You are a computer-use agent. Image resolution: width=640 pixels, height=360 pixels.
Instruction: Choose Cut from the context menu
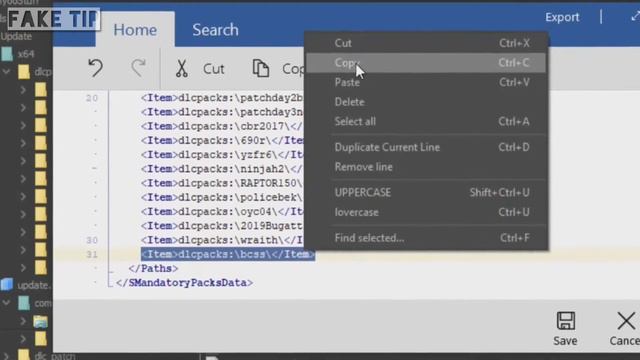[x=426, y=43]
